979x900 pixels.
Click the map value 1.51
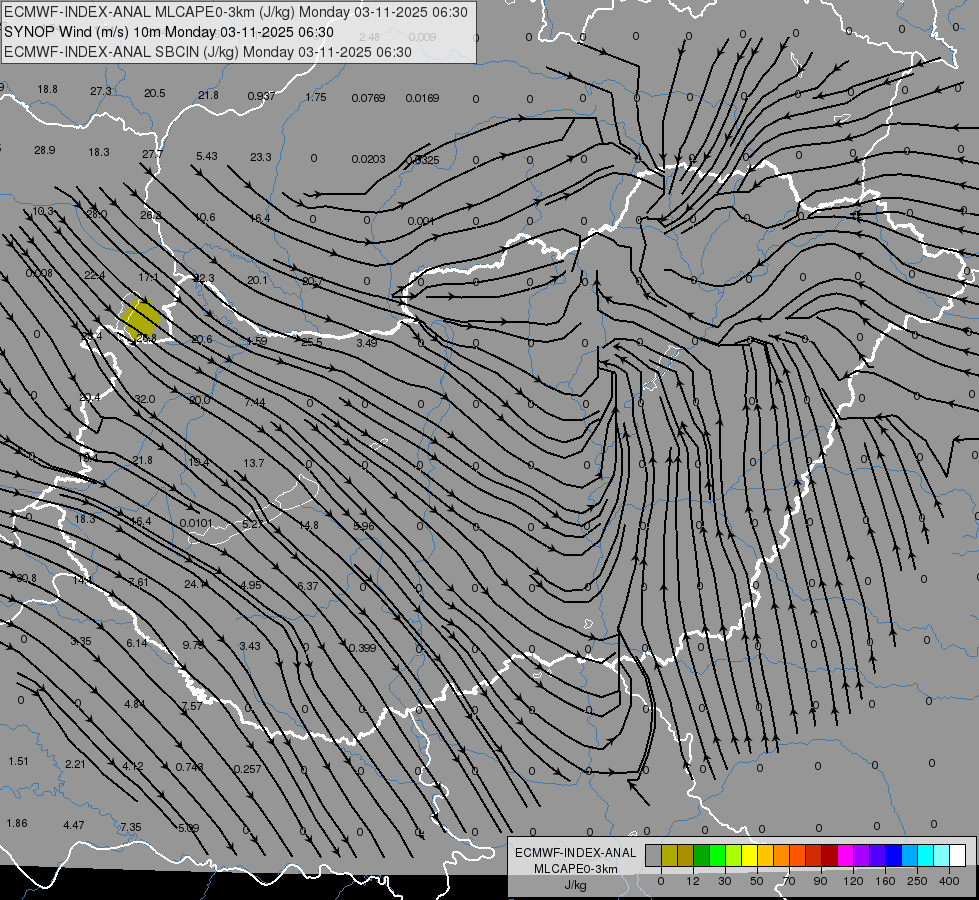[x=19, y=761]
